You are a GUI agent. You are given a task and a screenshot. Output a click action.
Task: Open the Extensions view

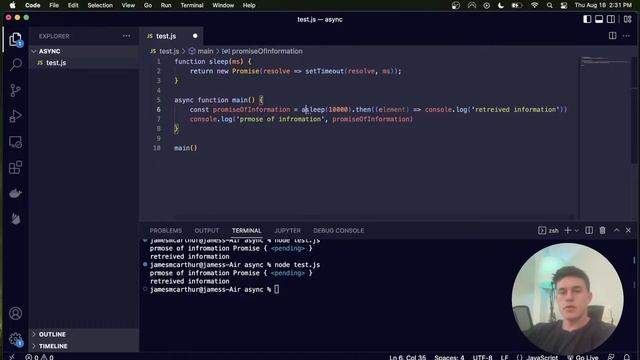tap(16, 167)
